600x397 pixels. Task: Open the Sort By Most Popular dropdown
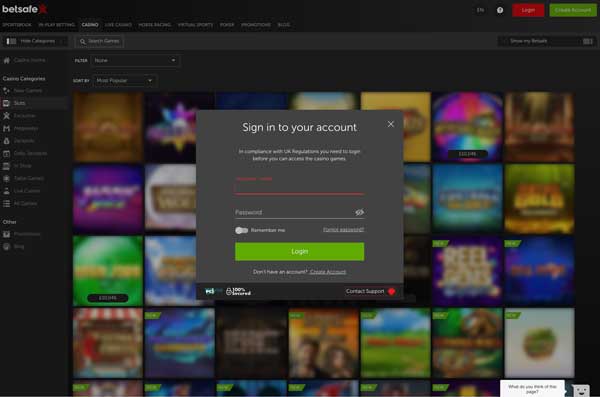coord(124,80)
